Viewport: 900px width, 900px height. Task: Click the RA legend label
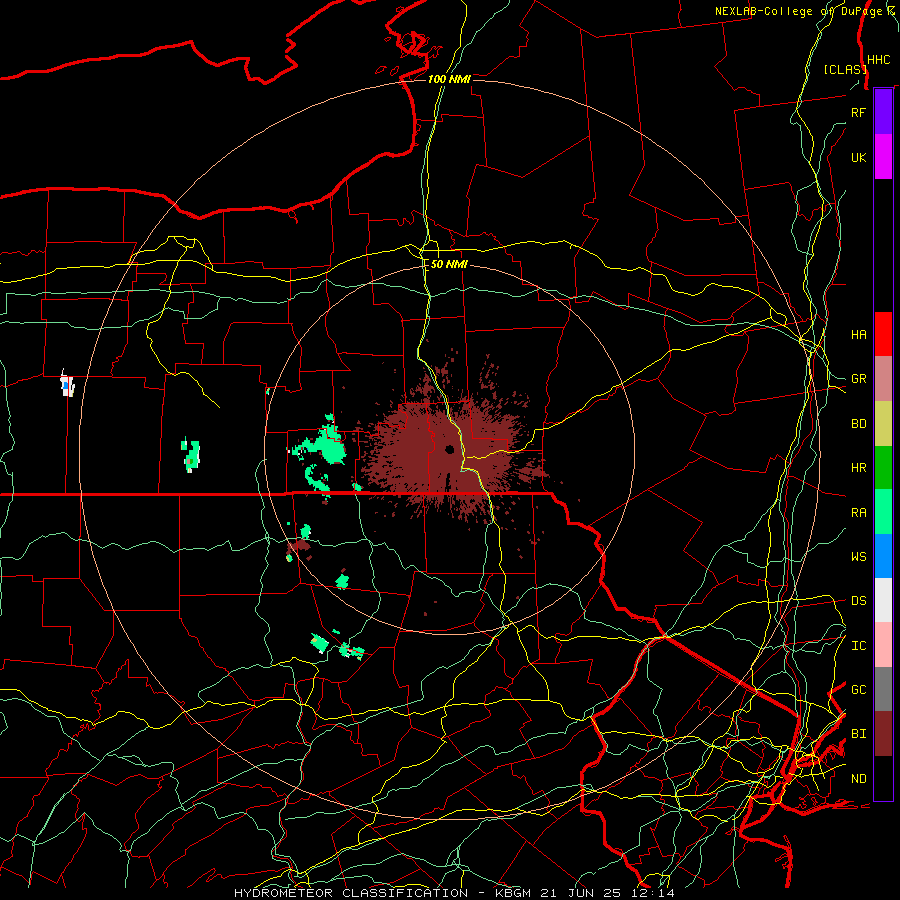pyautogui.click(x=858, y=513)
